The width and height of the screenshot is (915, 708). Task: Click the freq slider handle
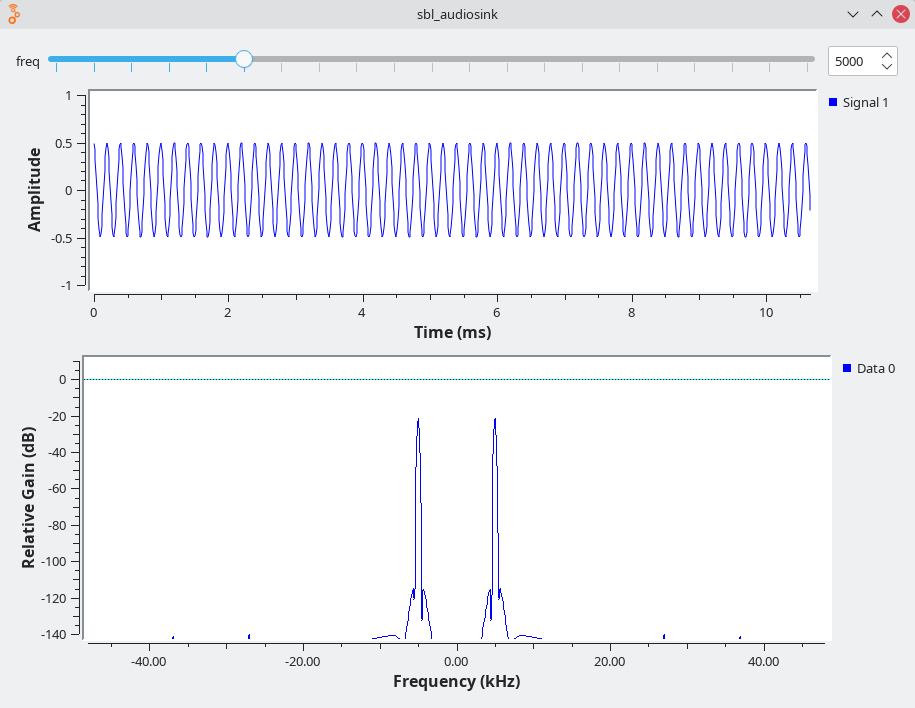[244, 59]
